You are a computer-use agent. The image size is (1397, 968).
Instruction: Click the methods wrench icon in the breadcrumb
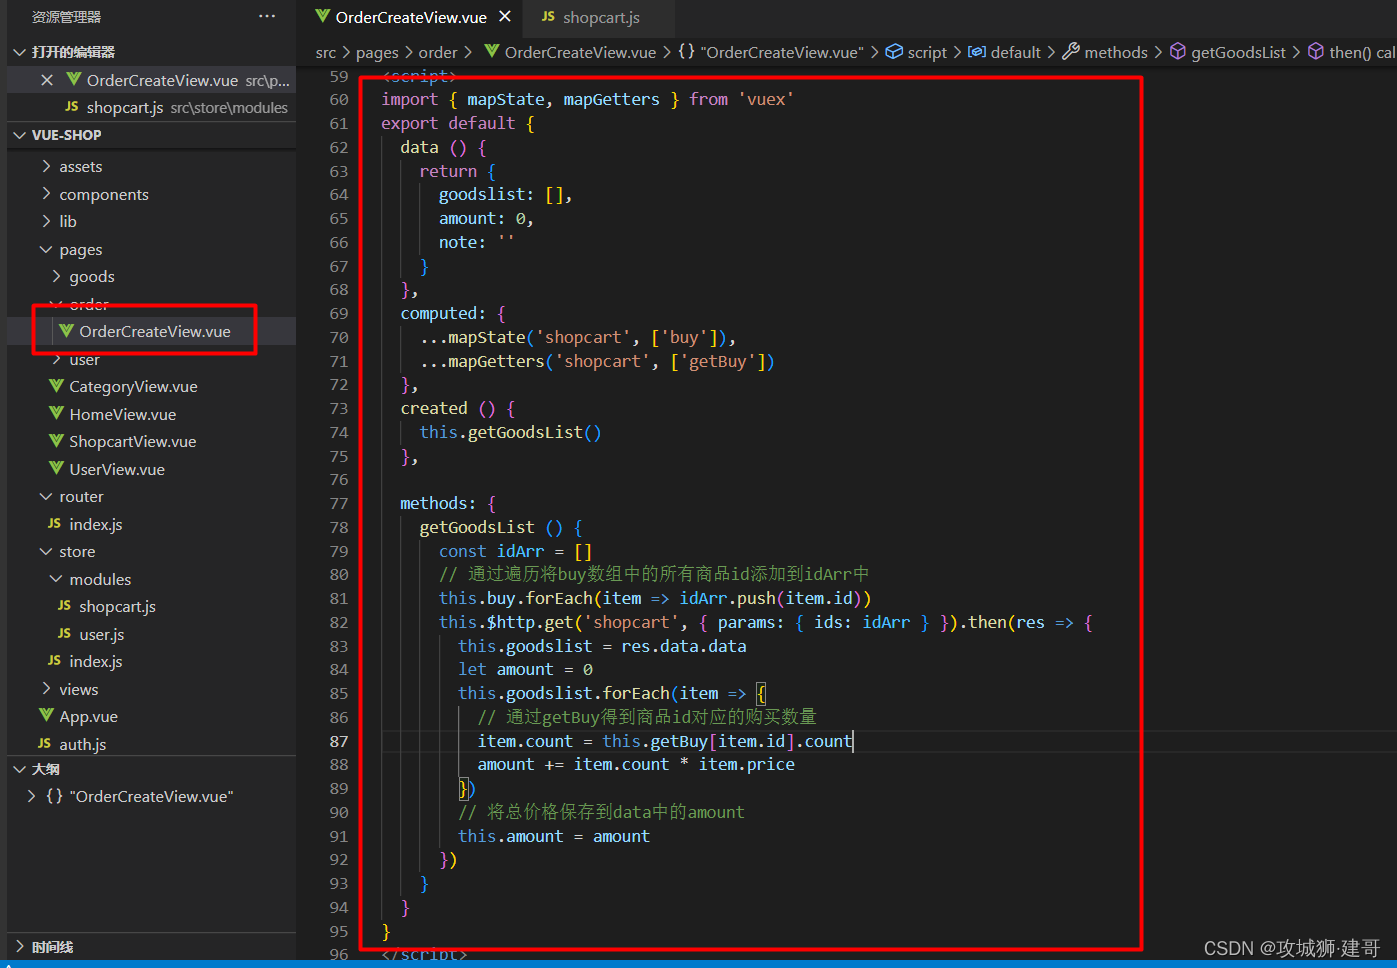coord(1071,52)
